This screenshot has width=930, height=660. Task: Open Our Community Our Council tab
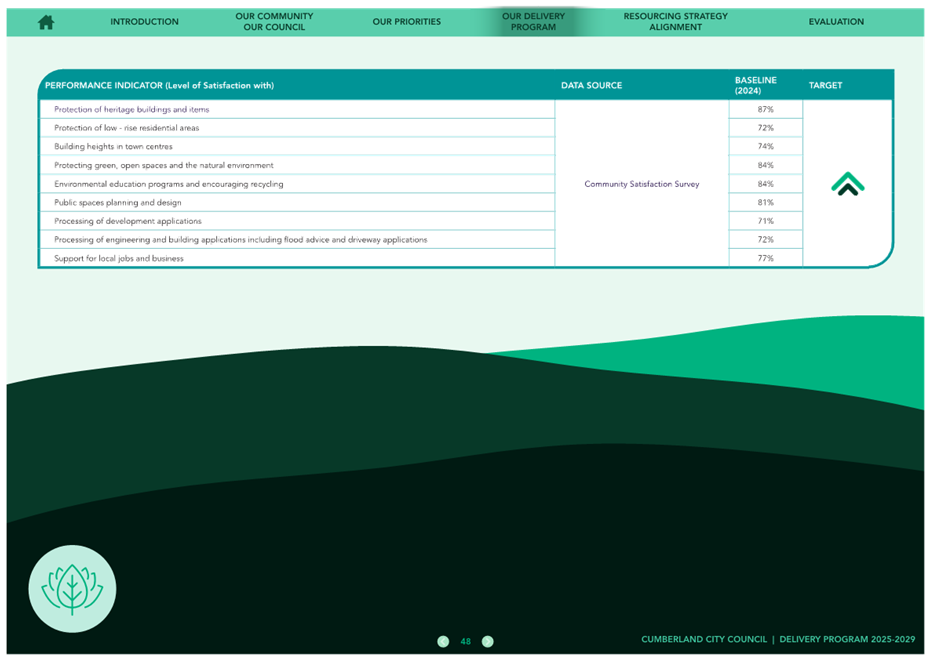click(274, 21)
